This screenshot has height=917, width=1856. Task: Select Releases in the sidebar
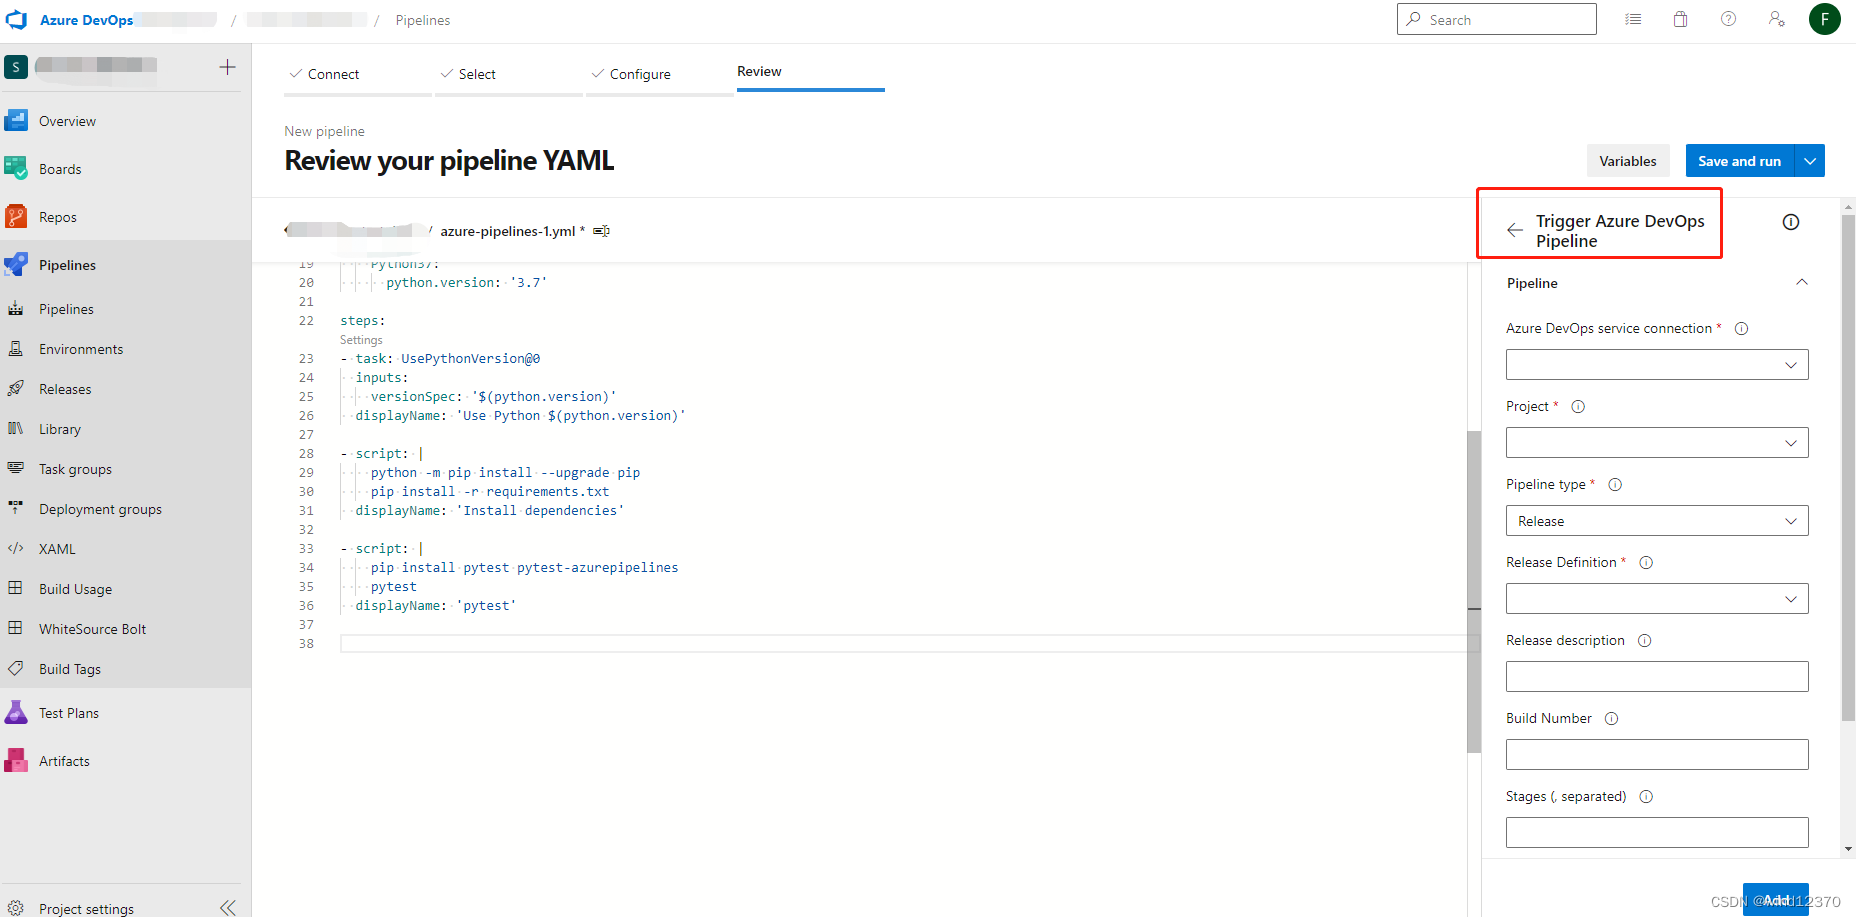click(x=65, y=388)
